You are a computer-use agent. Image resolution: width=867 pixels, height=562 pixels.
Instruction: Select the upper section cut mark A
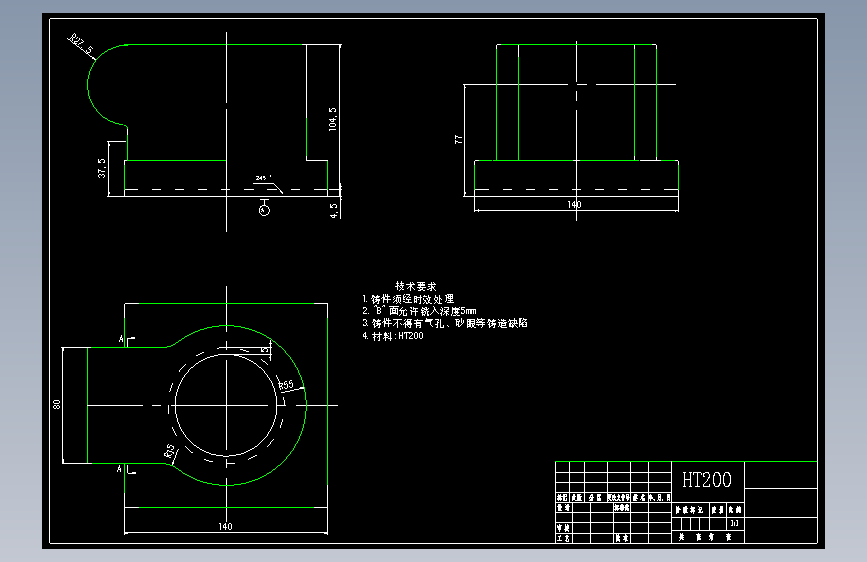coord(121,339)
